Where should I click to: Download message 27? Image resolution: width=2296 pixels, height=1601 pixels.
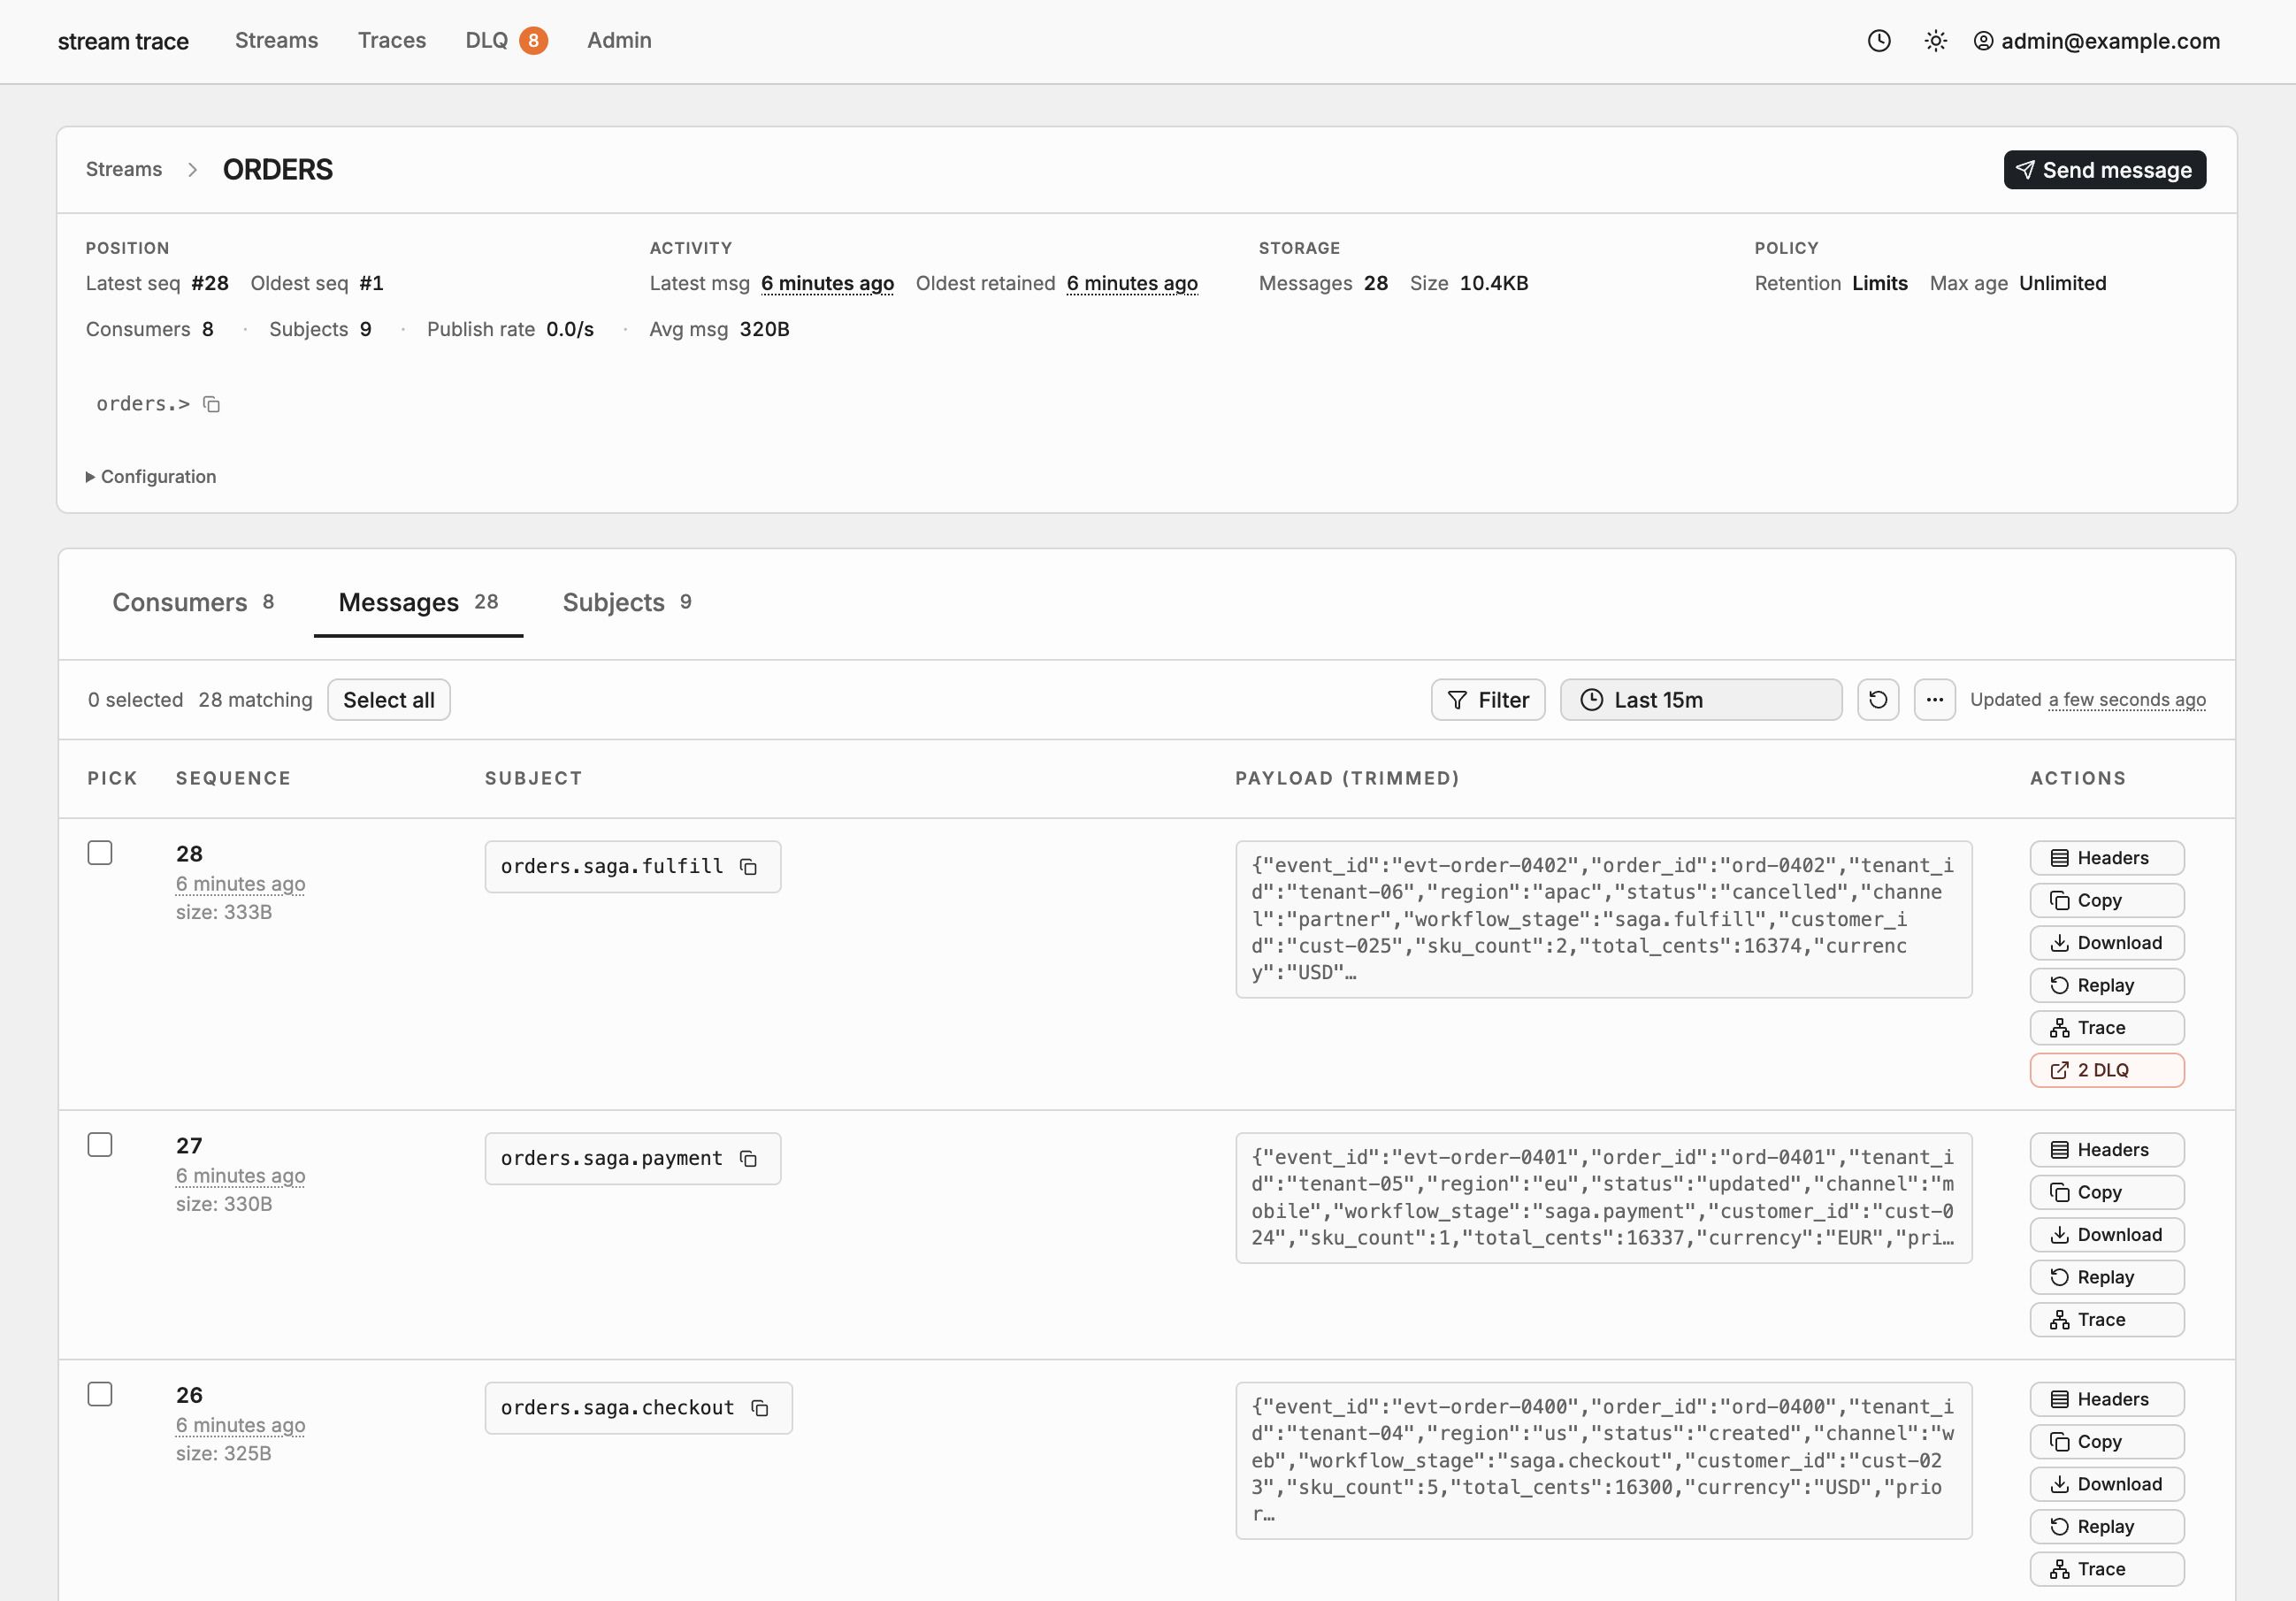click(2106, 1235)
